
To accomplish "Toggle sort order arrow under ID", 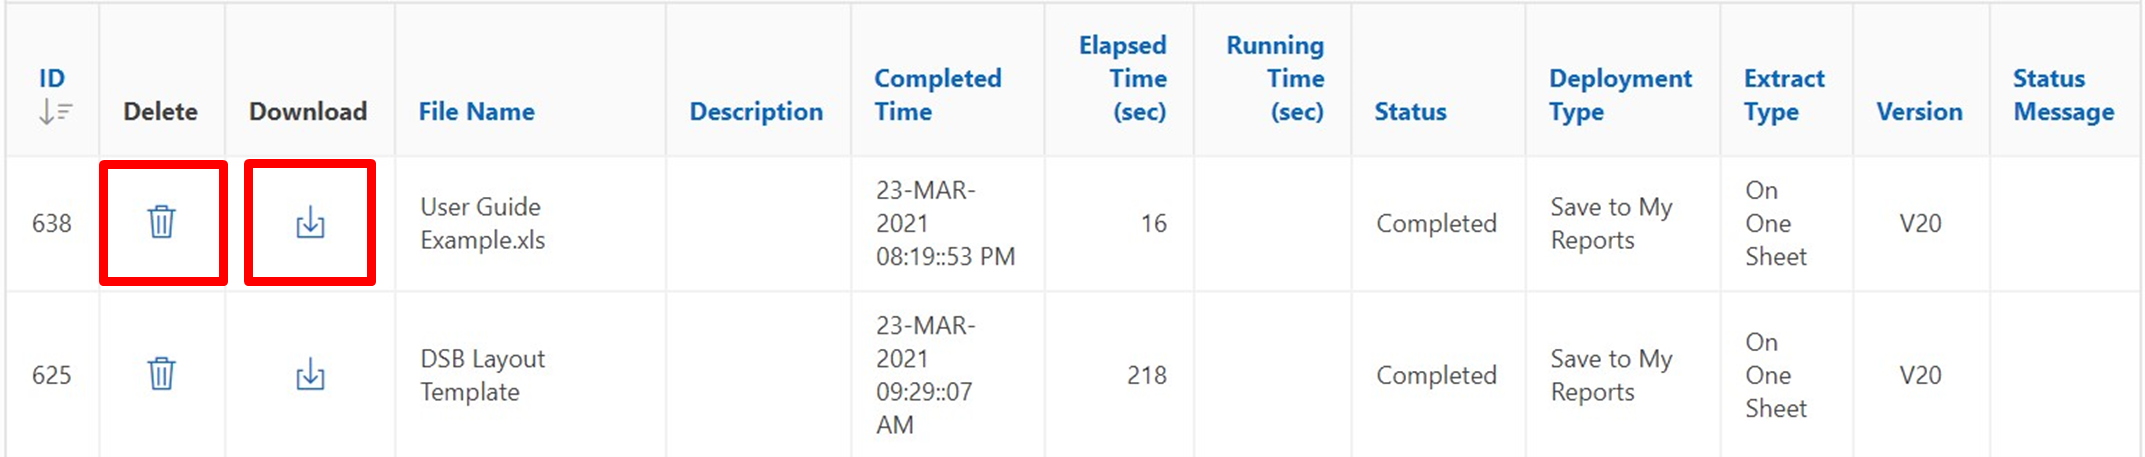I will [x=55, y=113].
